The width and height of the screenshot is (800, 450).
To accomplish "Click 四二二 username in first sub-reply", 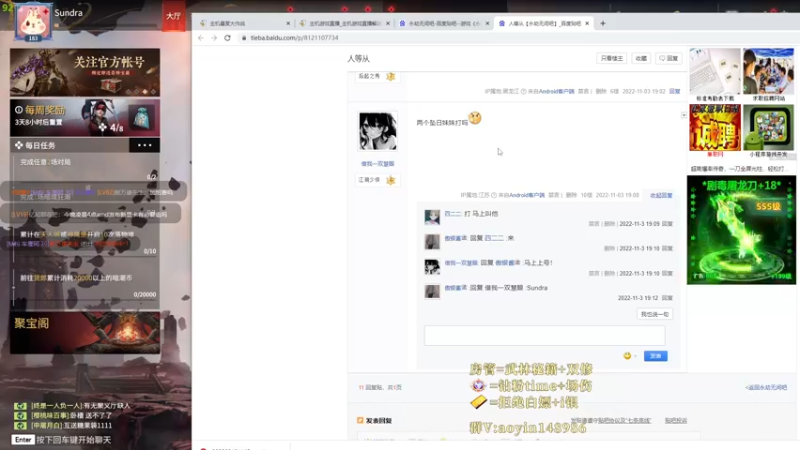I will [x=453, y=214].
